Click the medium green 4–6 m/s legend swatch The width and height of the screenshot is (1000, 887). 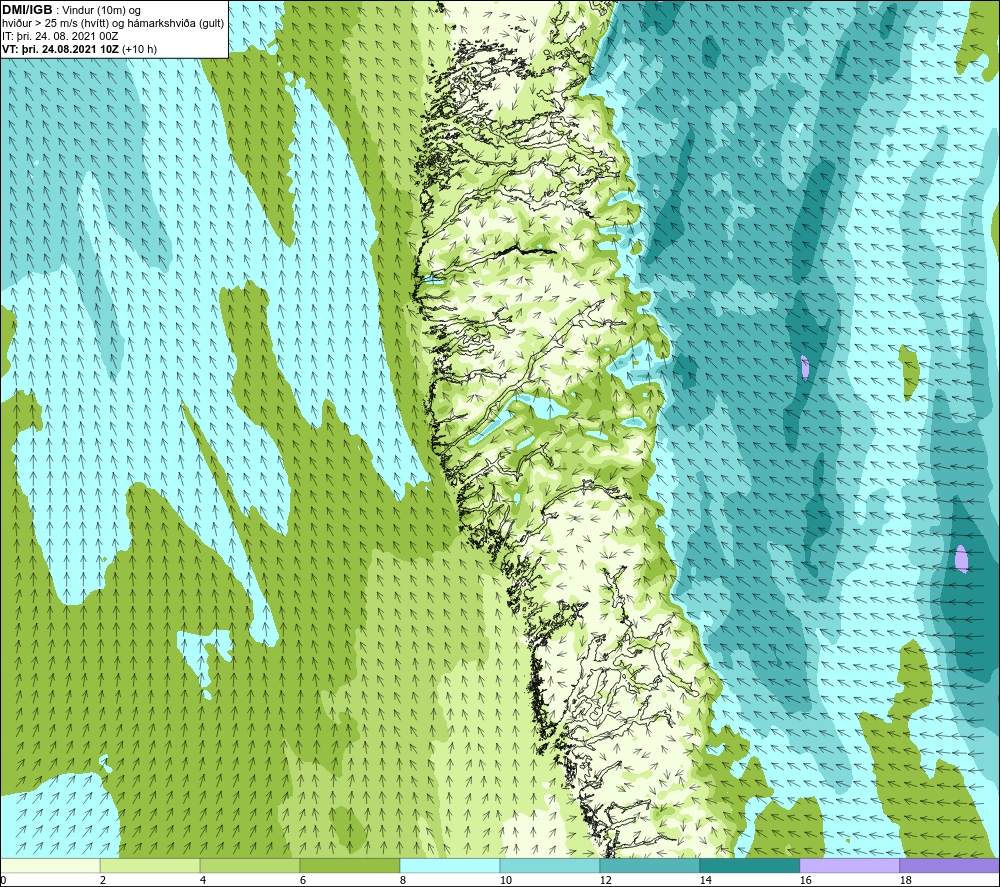[x=250, y=865]
